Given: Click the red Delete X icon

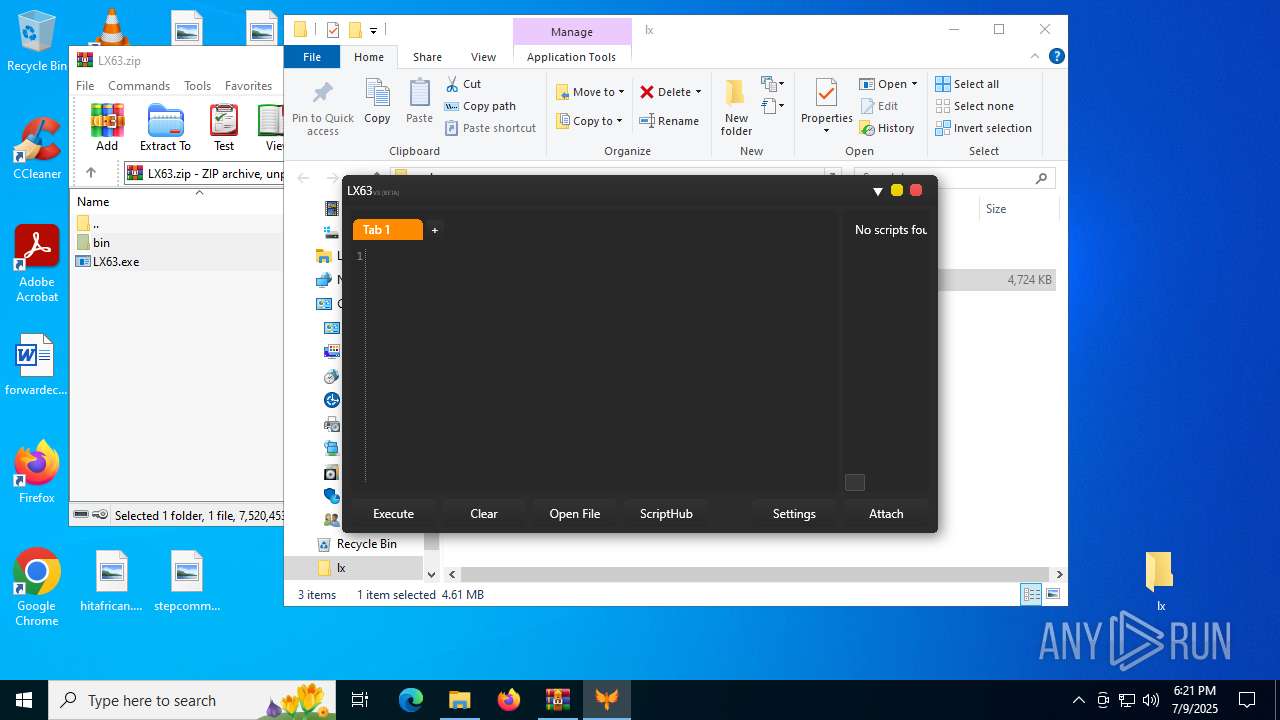Looking at the screenshot, I should (647, 92).
